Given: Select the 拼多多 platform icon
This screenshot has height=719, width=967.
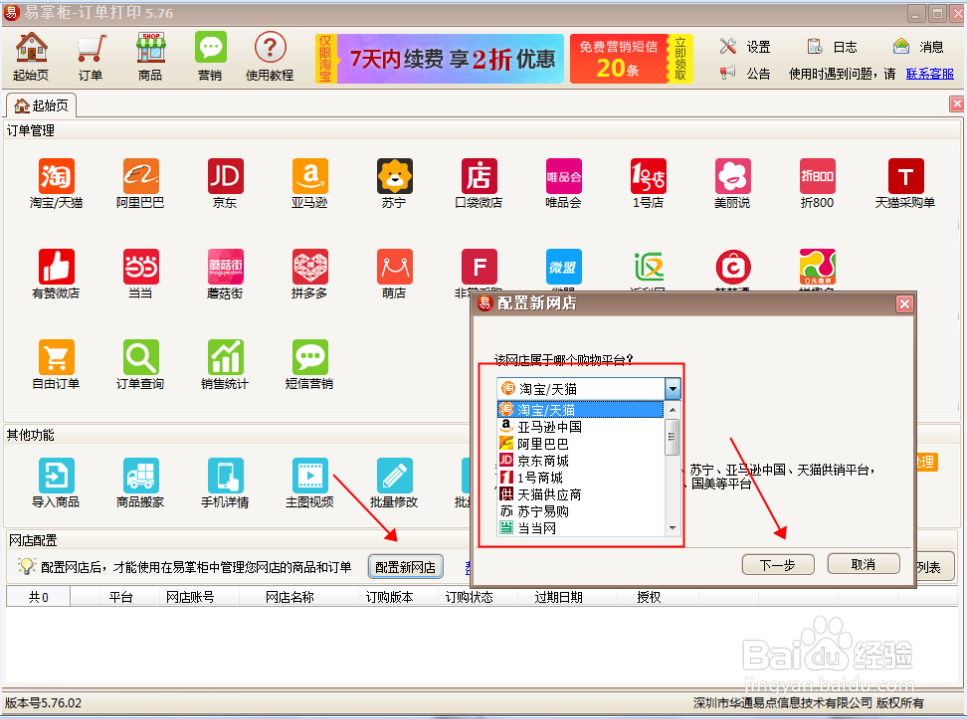Looking at the screenshot, I should 310,266.
